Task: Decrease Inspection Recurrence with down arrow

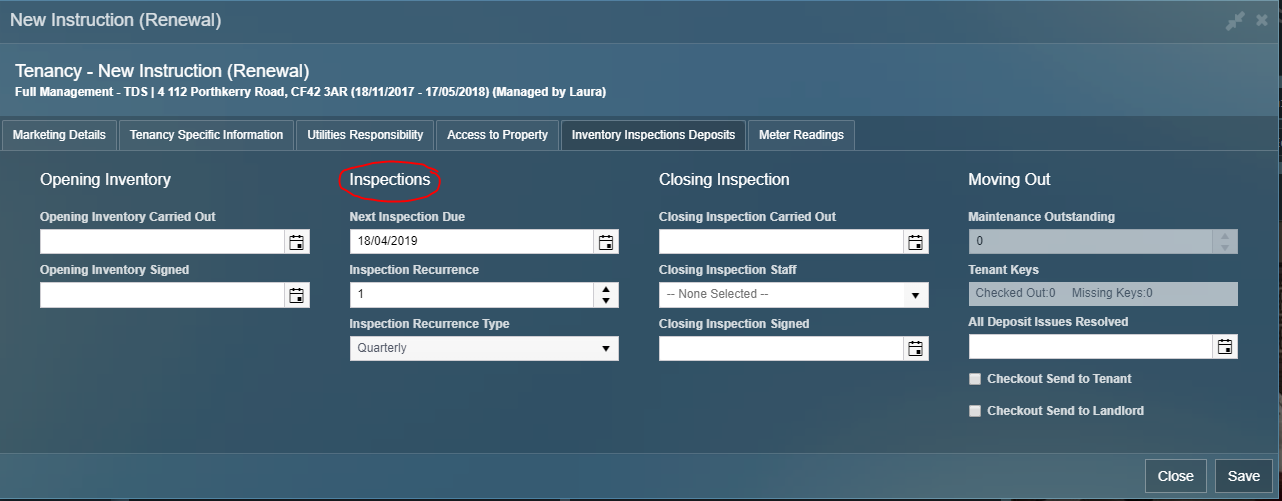Action: pyautogui.click(x=605, y=300)
